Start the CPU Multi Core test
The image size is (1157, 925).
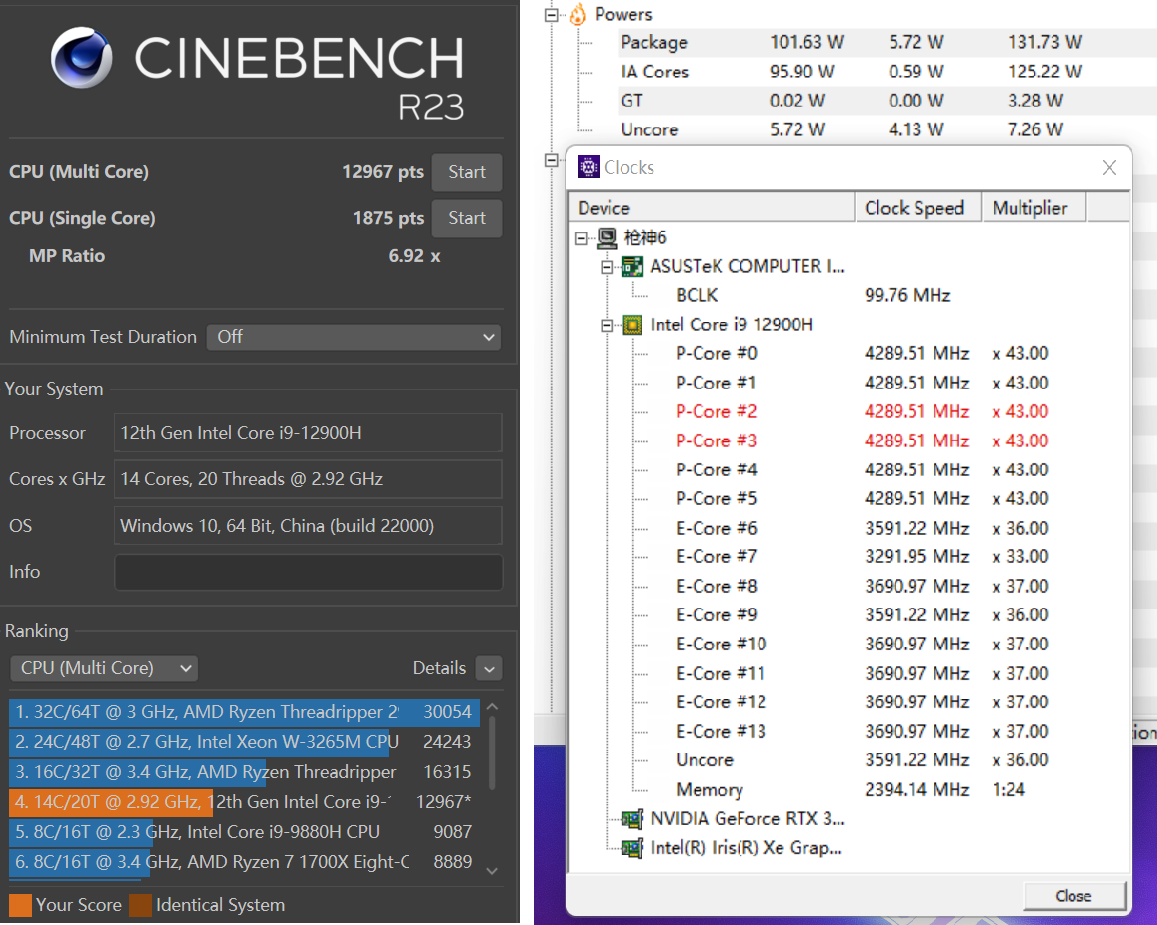pos(467,172)
